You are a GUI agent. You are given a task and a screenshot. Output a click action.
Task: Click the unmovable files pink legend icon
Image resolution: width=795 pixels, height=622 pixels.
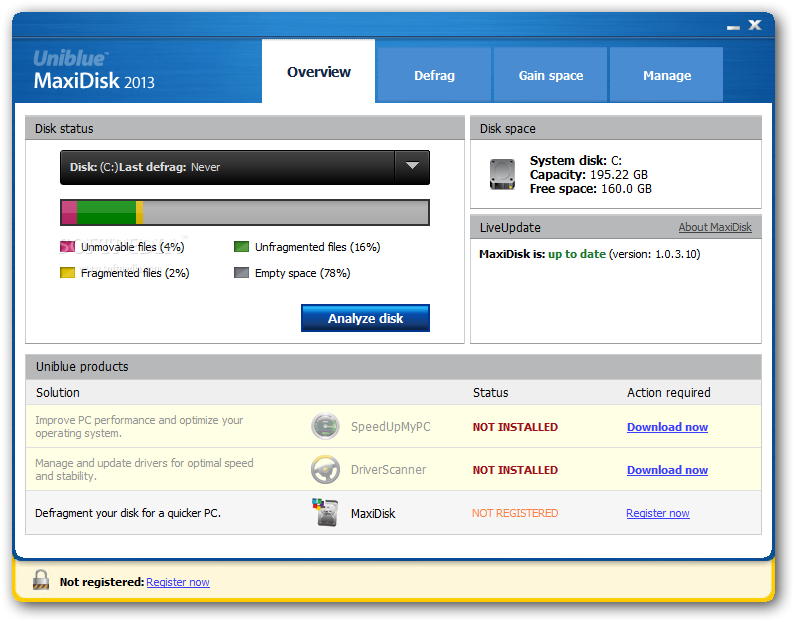pyautogui.click(x=68, y=247)
